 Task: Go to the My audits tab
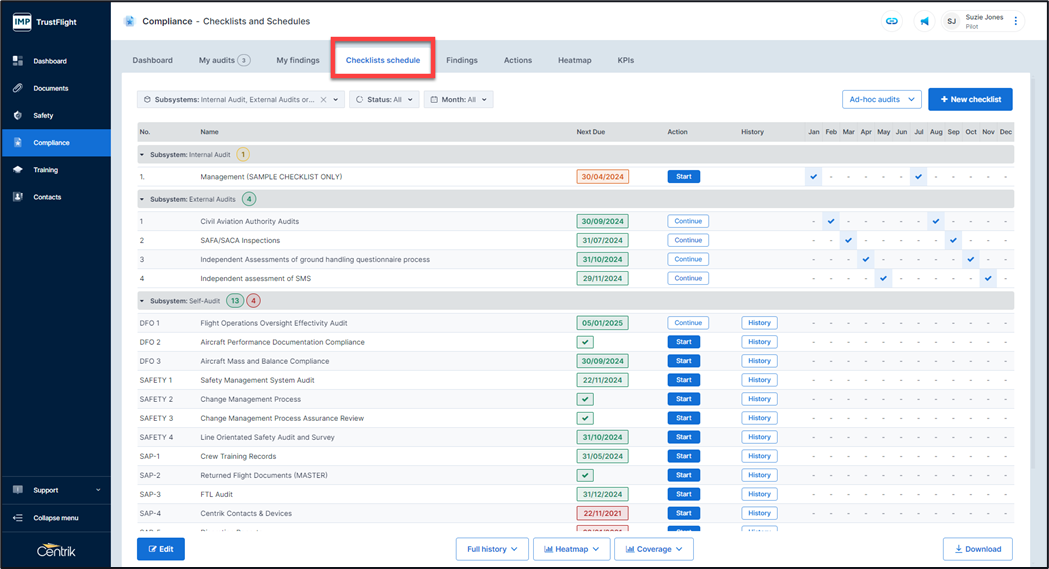coord(223,60)
